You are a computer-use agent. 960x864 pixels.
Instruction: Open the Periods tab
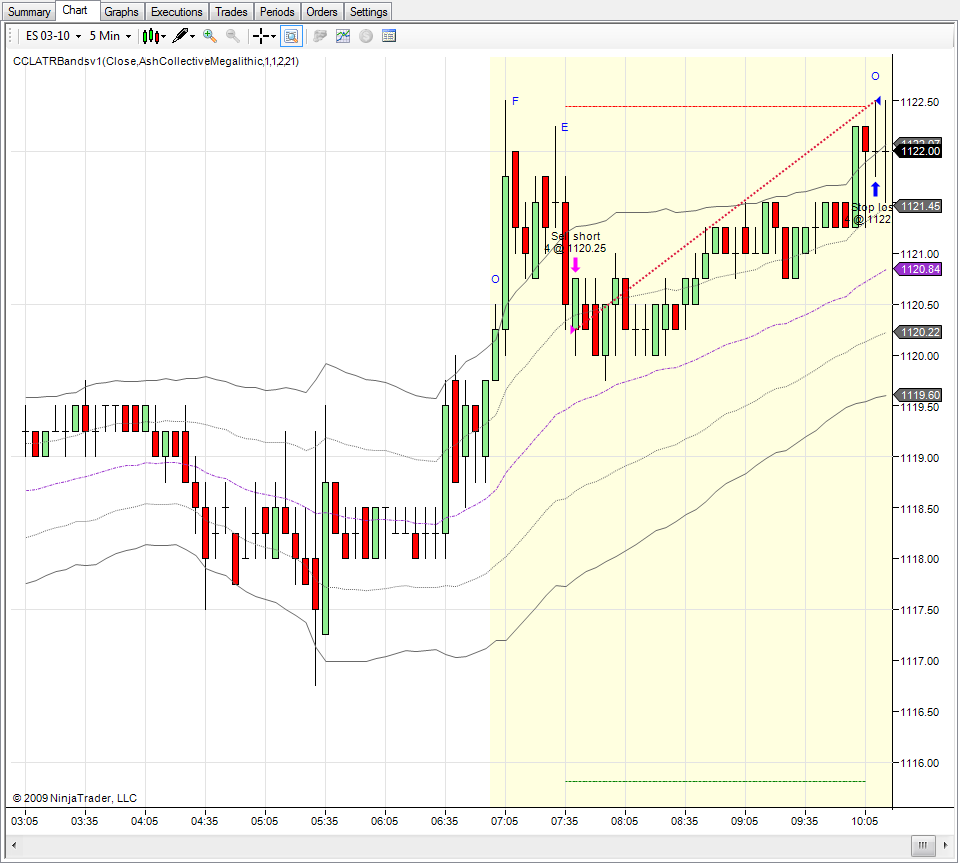coord(277,12)
